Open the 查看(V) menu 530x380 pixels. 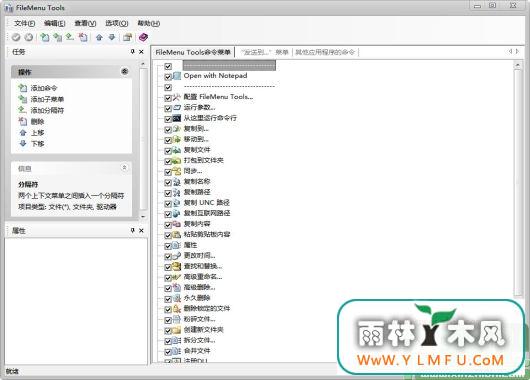85,23
